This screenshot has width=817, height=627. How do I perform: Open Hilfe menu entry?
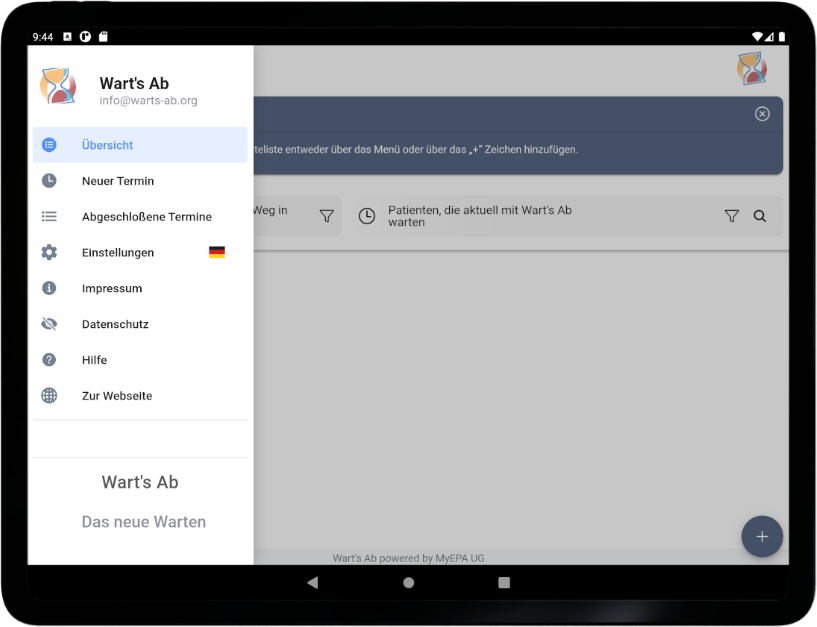click(x=140, y=360)
